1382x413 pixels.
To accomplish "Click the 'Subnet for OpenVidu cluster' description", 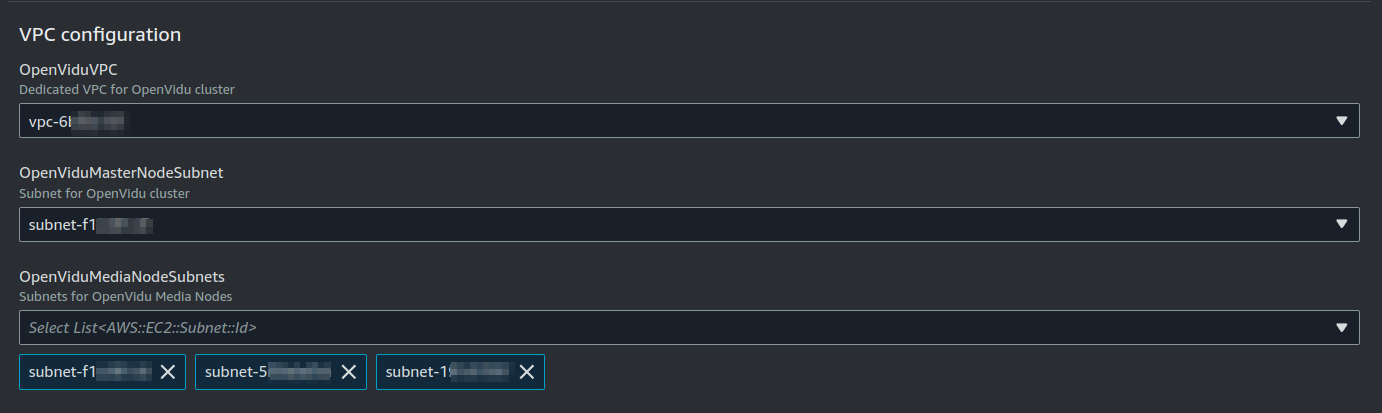I will [x=104, y=193].
